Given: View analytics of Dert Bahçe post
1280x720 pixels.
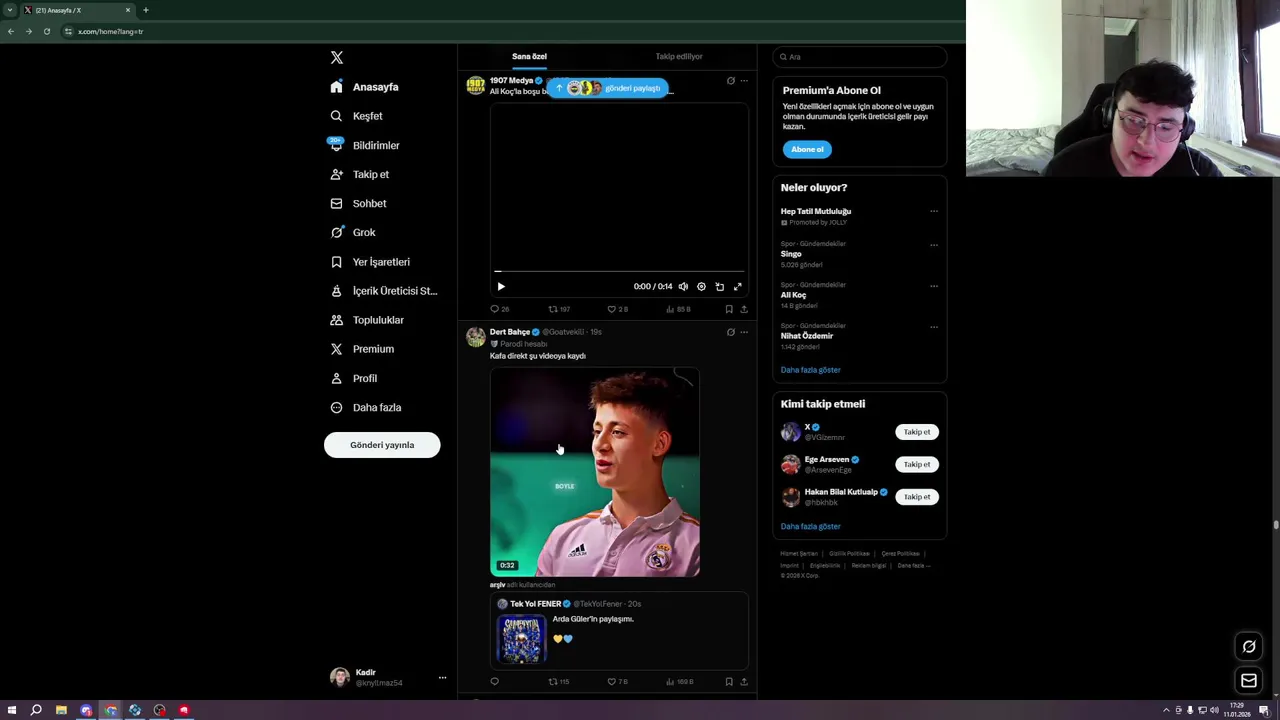Looking at the screenshot, I should (679, 682).
